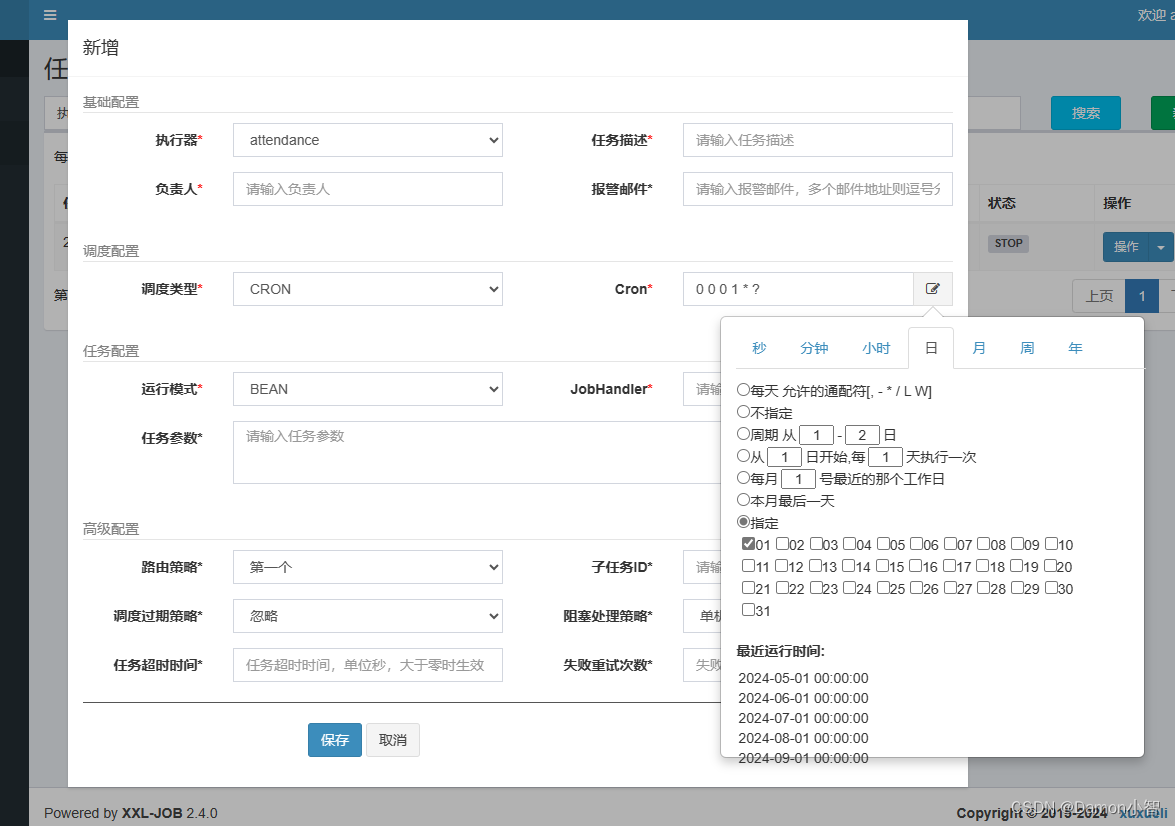Open the 操作 dropdown caret in table row
The image size is (1175, 826).
point(1161,247)
